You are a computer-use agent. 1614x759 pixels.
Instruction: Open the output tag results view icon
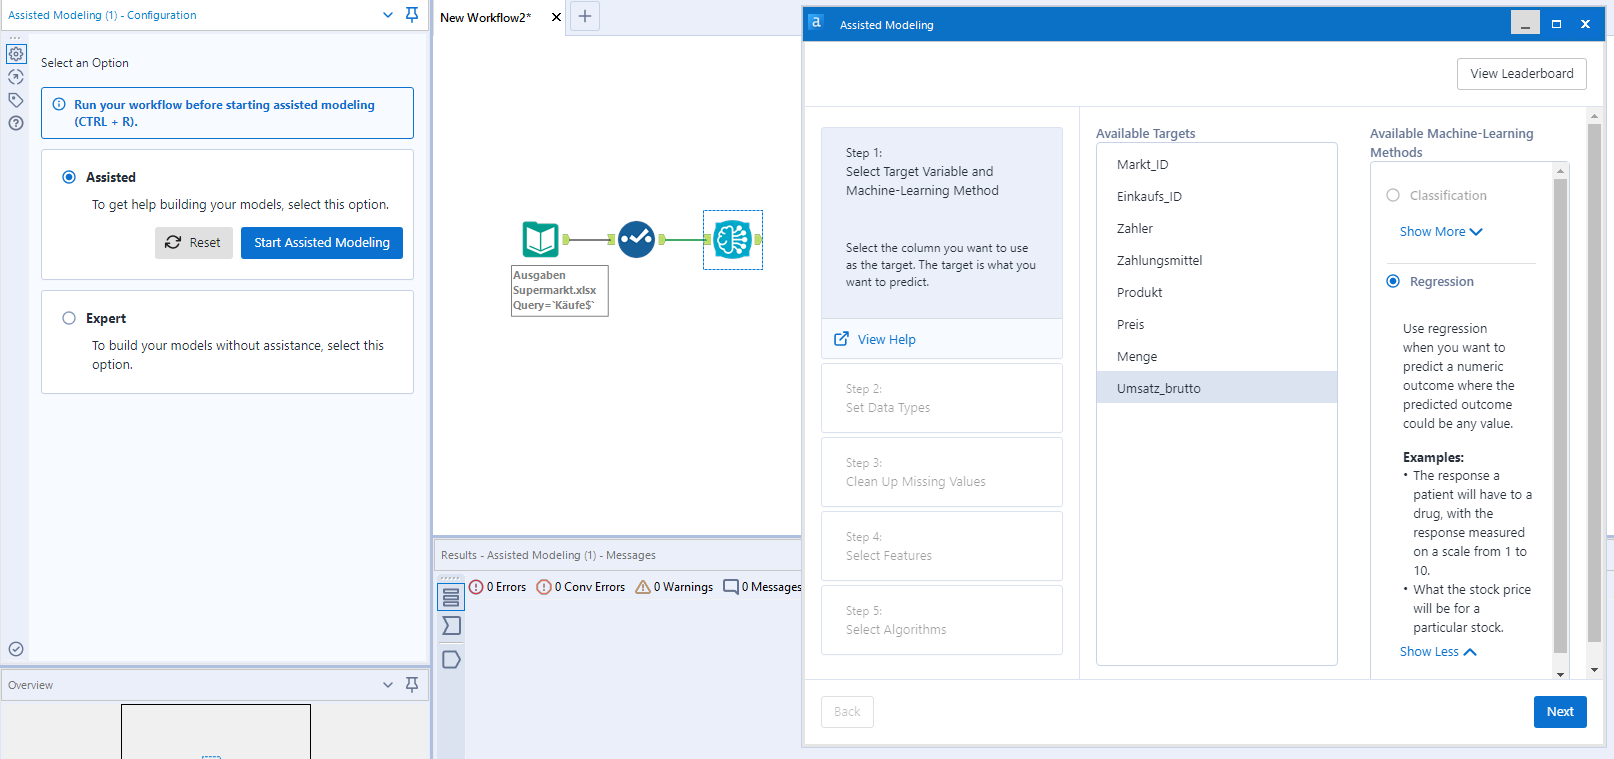pyautogui.click(x=451, y=659)
